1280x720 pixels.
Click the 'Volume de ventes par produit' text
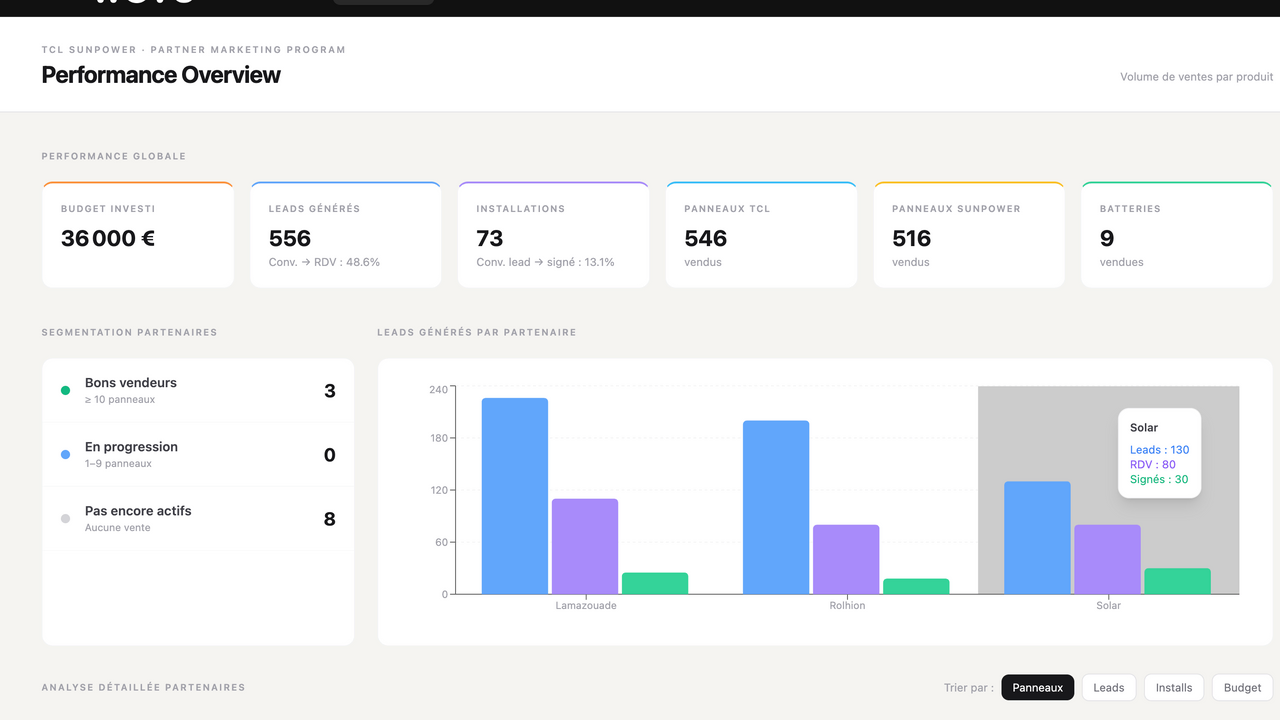1197,77
